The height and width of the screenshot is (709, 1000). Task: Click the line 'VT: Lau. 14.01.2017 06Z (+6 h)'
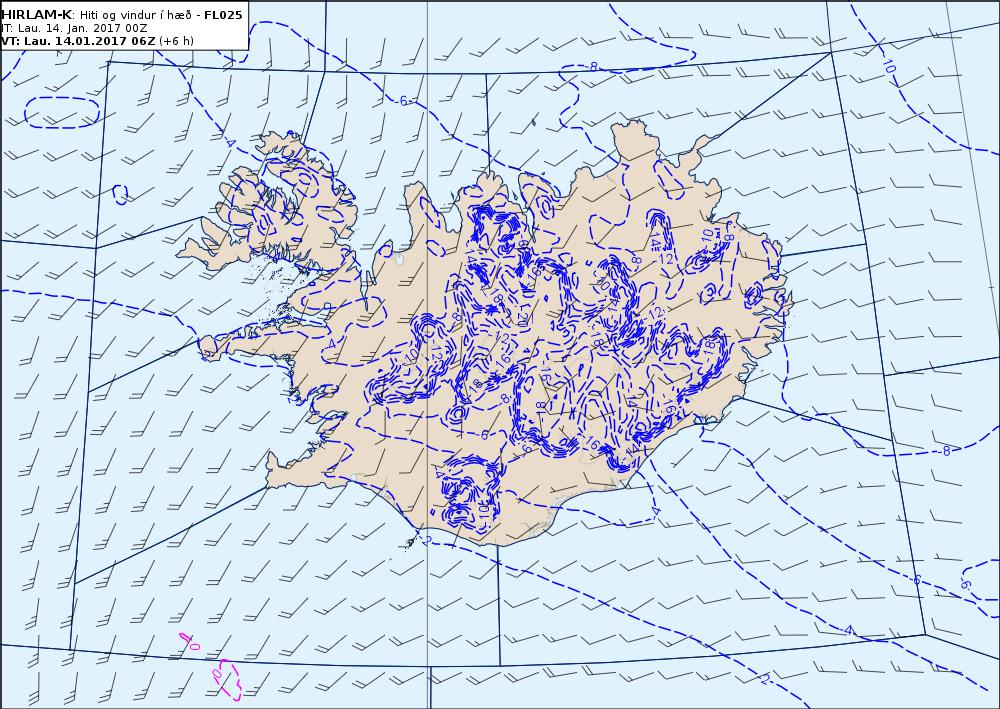pos(97,41)
